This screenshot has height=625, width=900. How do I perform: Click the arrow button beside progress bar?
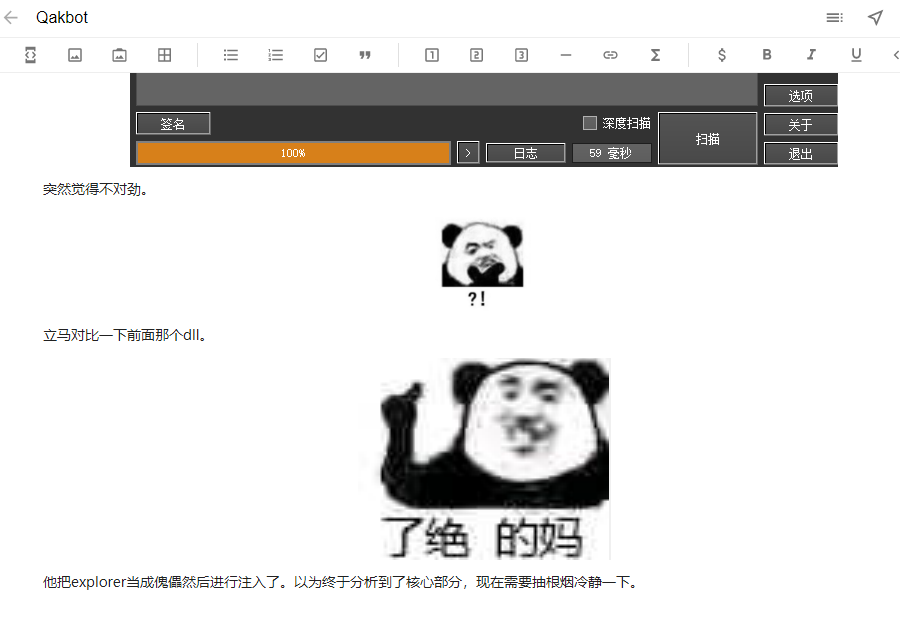[468, 153]
